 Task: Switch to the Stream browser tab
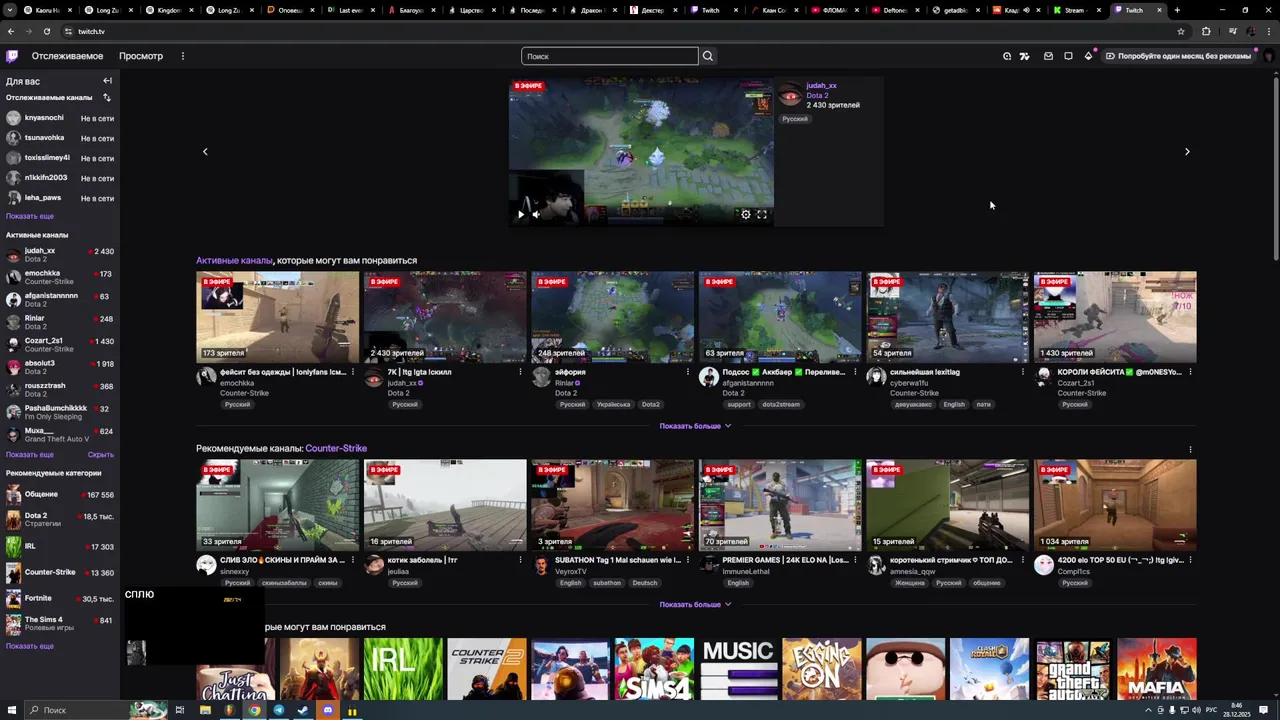tap(1074, 10)
